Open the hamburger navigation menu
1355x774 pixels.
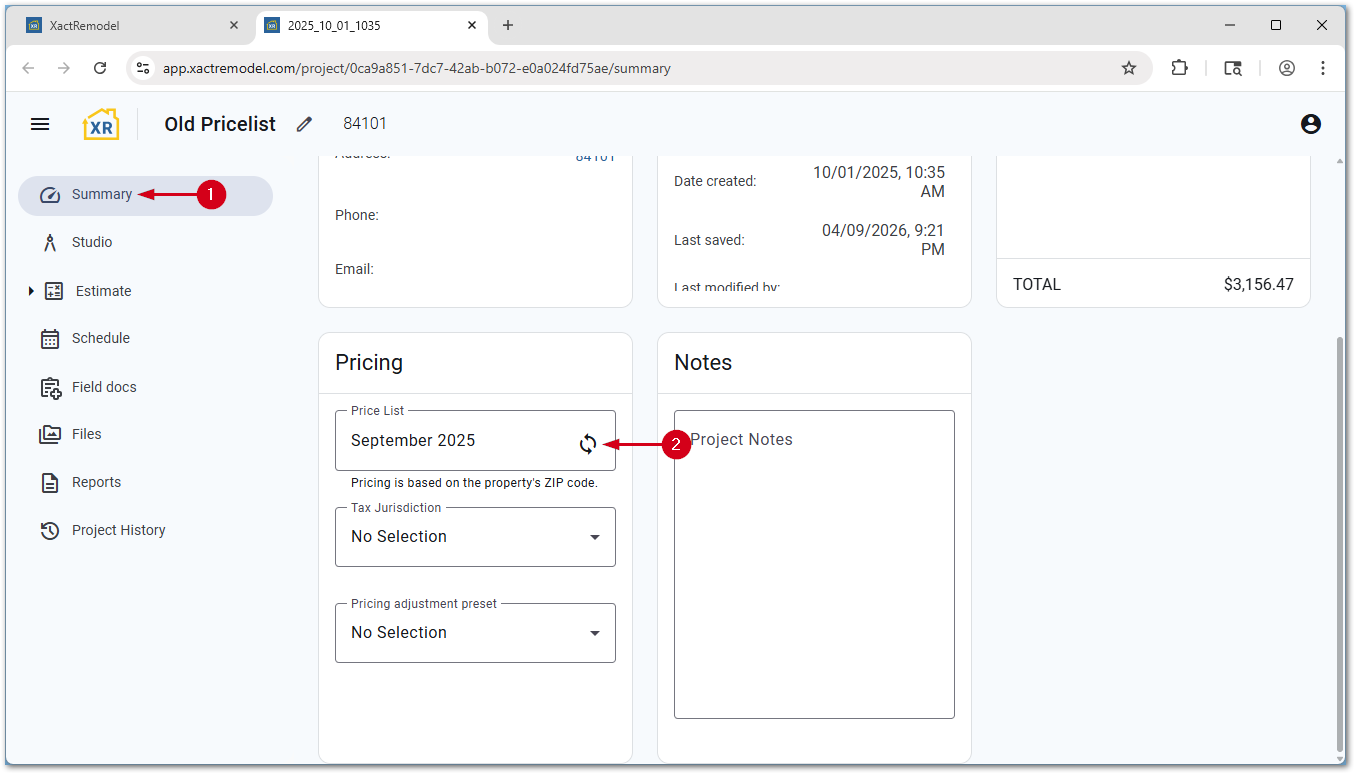click(40, 124)
